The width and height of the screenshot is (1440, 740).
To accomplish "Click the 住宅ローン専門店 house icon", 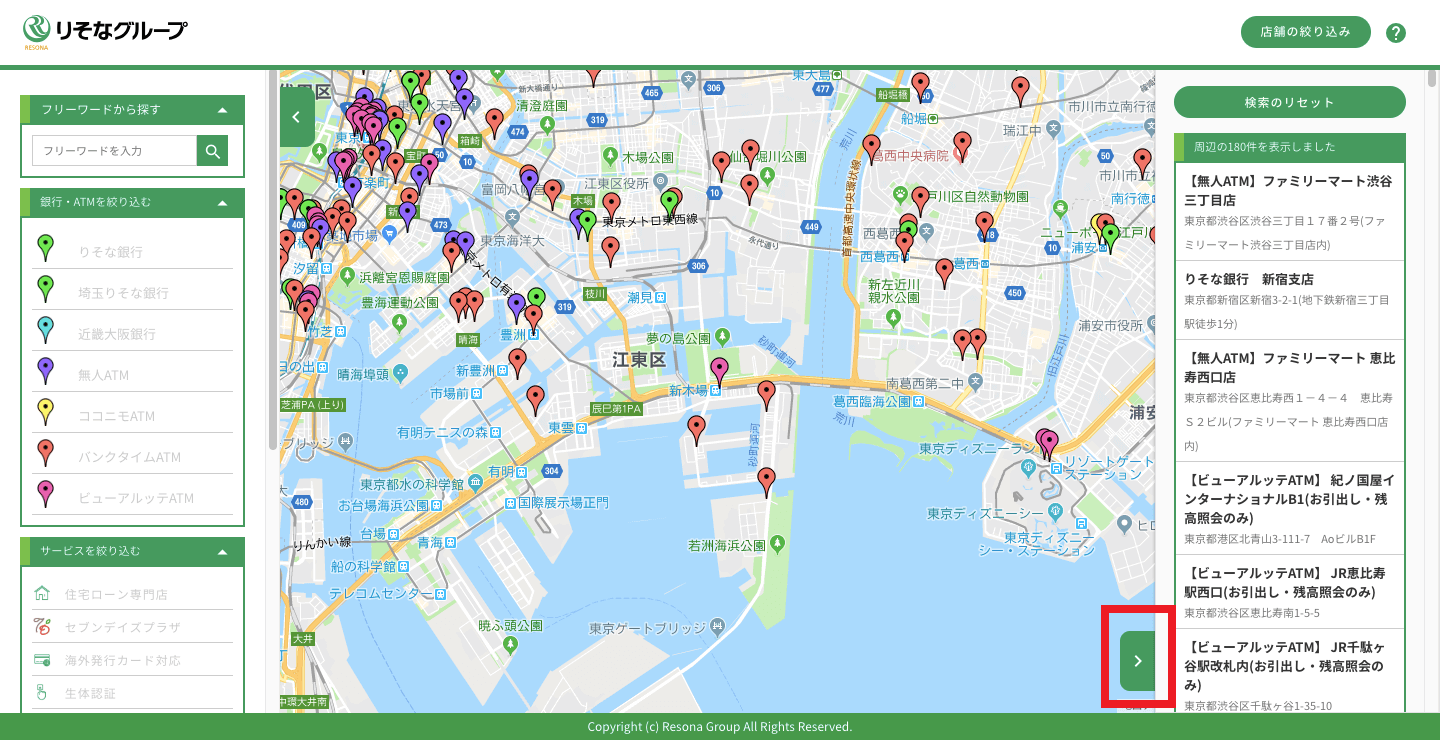I will (x=42, y=594).
